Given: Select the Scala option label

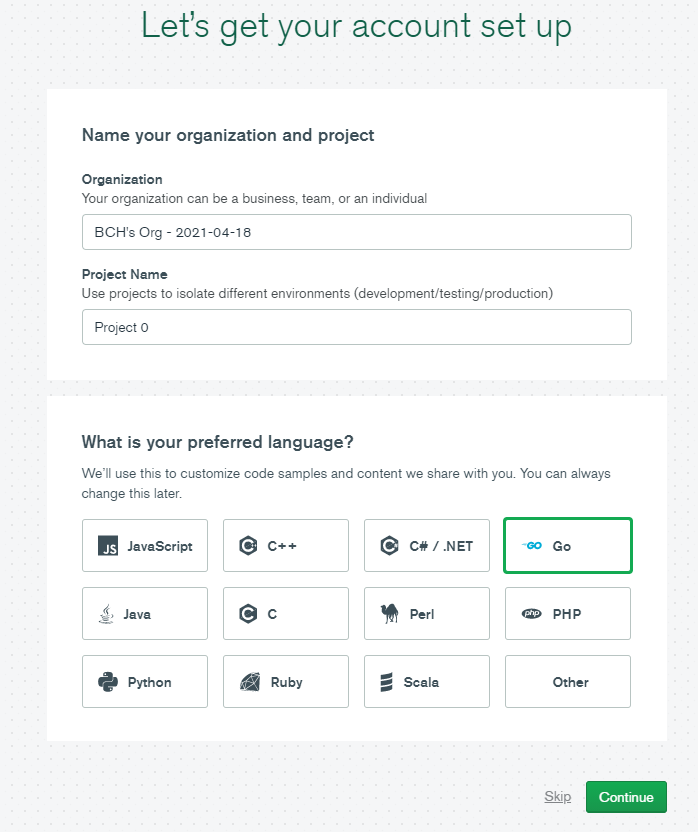Looking at the screenshot, I should click(421, 682).
